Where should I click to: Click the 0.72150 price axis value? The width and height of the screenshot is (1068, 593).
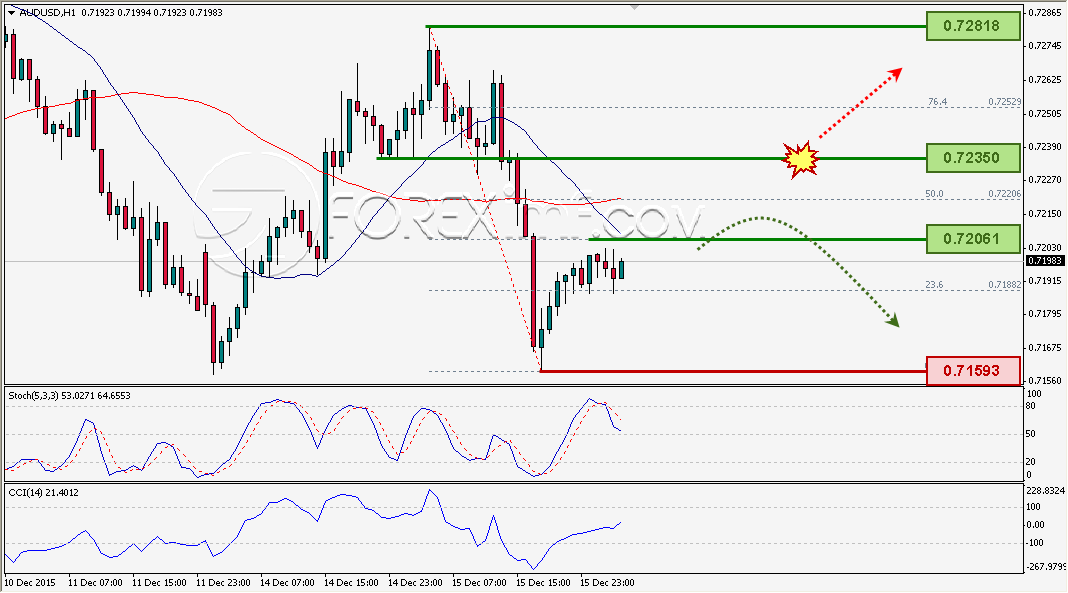tap(1046, 214)
